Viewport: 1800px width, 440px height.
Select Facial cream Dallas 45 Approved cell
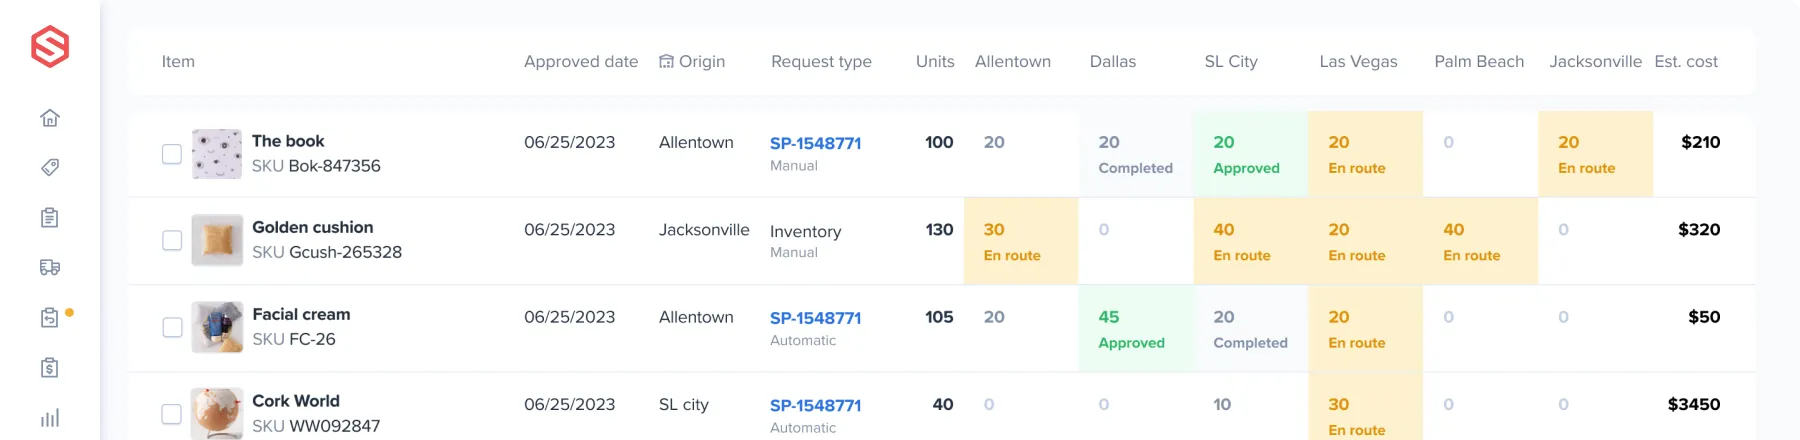pyautogui.click(x=1136, y=328)
